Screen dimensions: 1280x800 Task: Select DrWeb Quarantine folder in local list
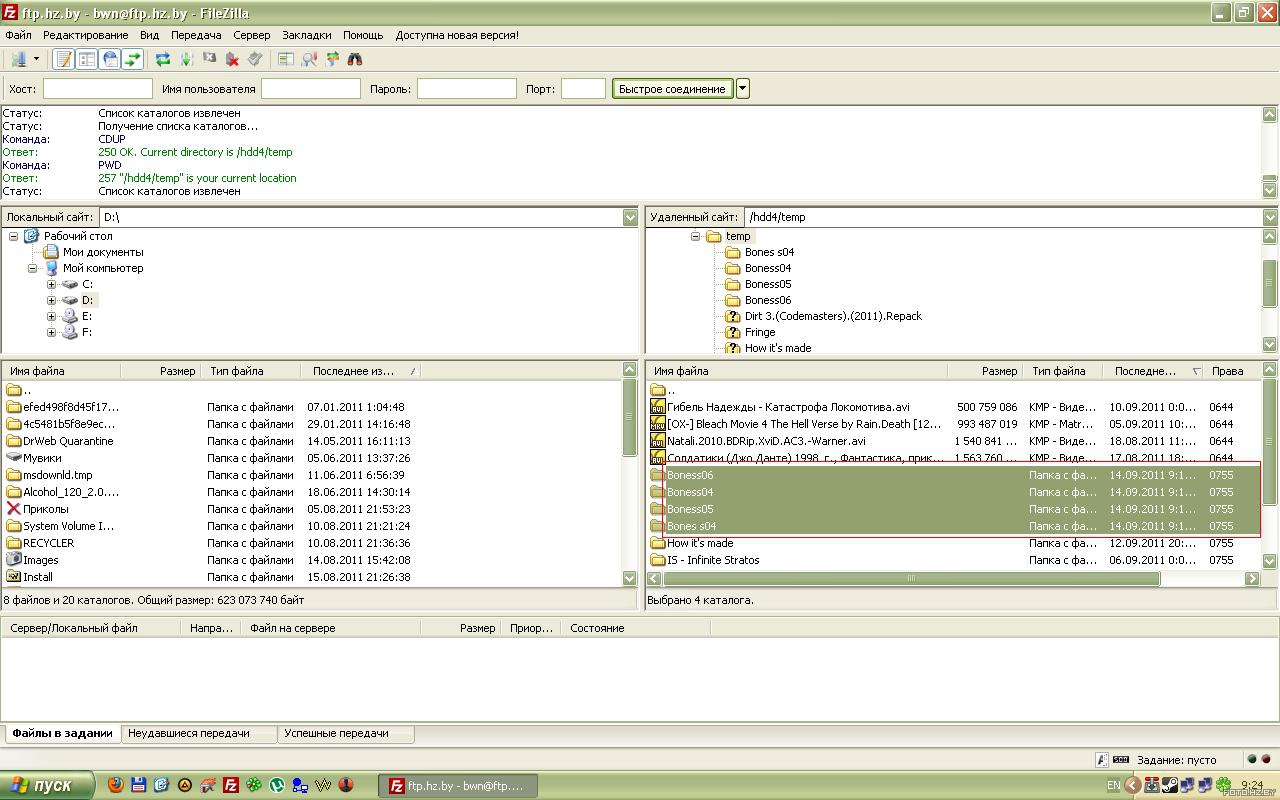(x=68, y=441)
